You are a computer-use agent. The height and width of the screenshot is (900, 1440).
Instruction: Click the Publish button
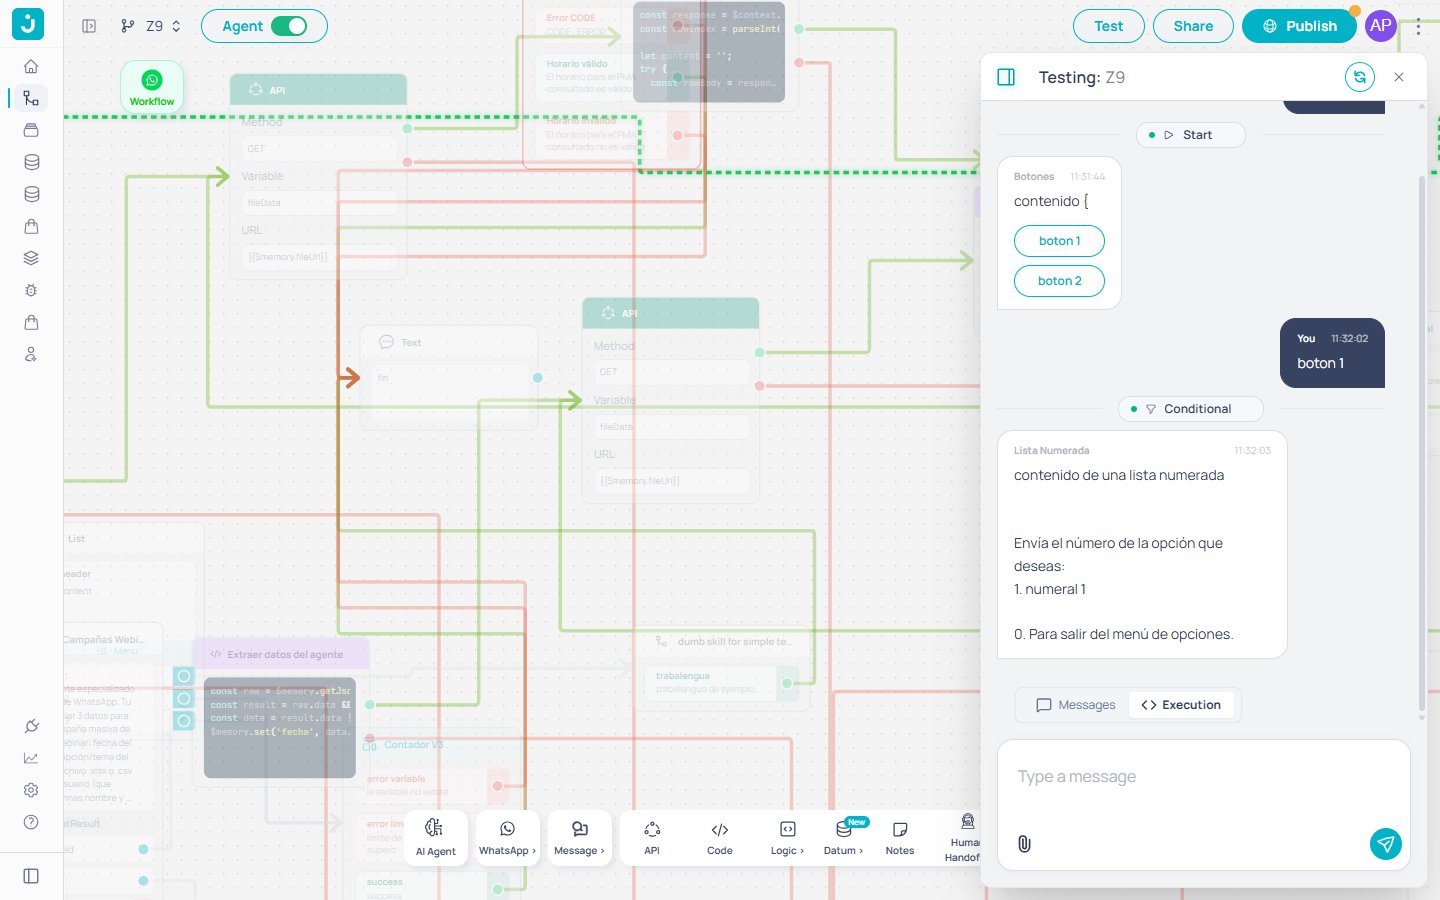tap(1299, 26)
